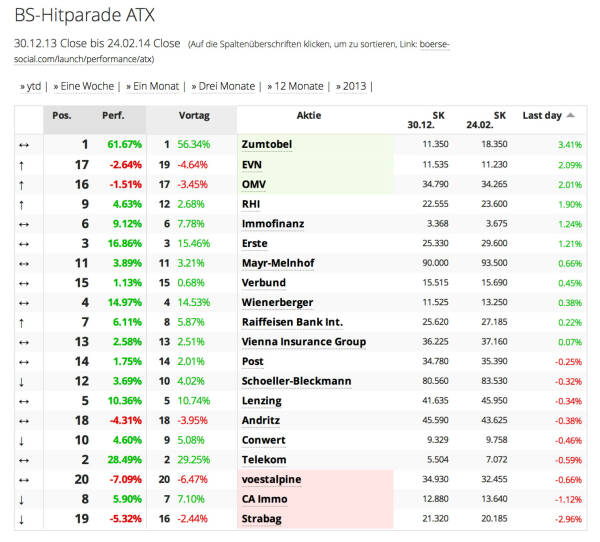This screenshot has height=542, width=600.
Task: Click the up arrow in Raiffeisen Bank row
Action: pyautogui.click(x=23, y=322)
